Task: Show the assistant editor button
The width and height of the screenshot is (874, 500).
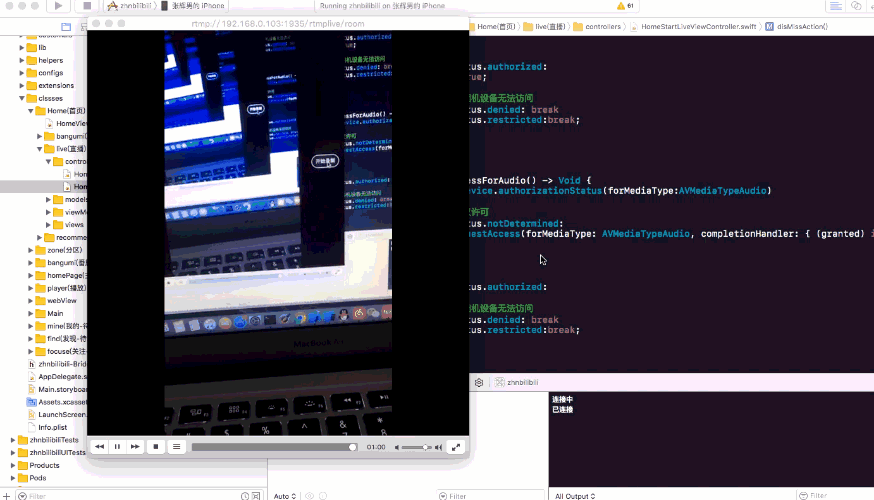Action: click(856, 6)
